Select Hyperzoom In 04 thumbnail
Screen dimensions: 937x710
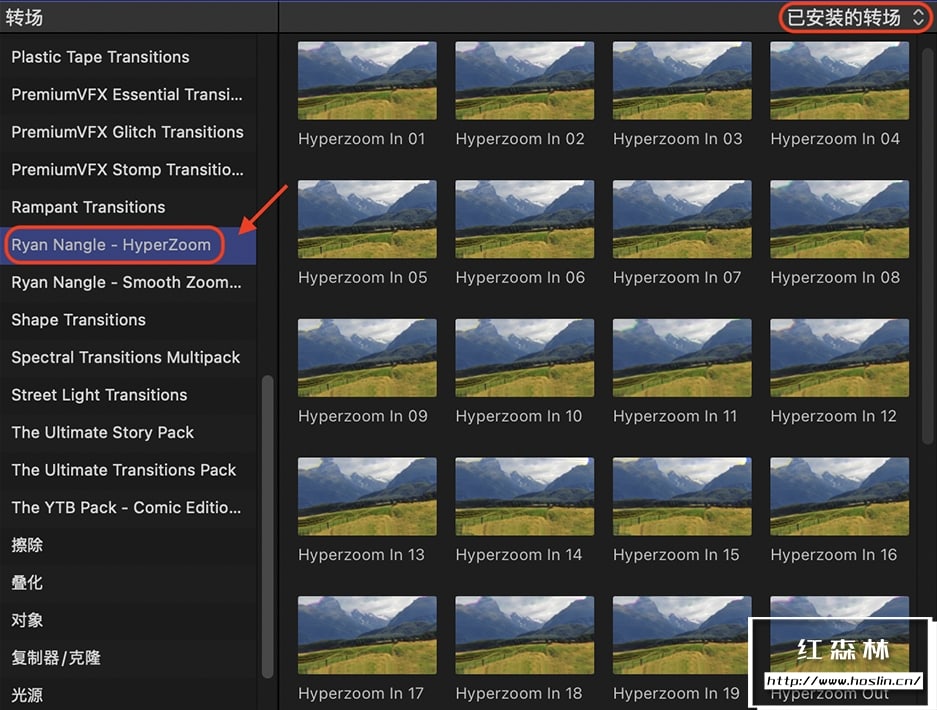point(840,80)
